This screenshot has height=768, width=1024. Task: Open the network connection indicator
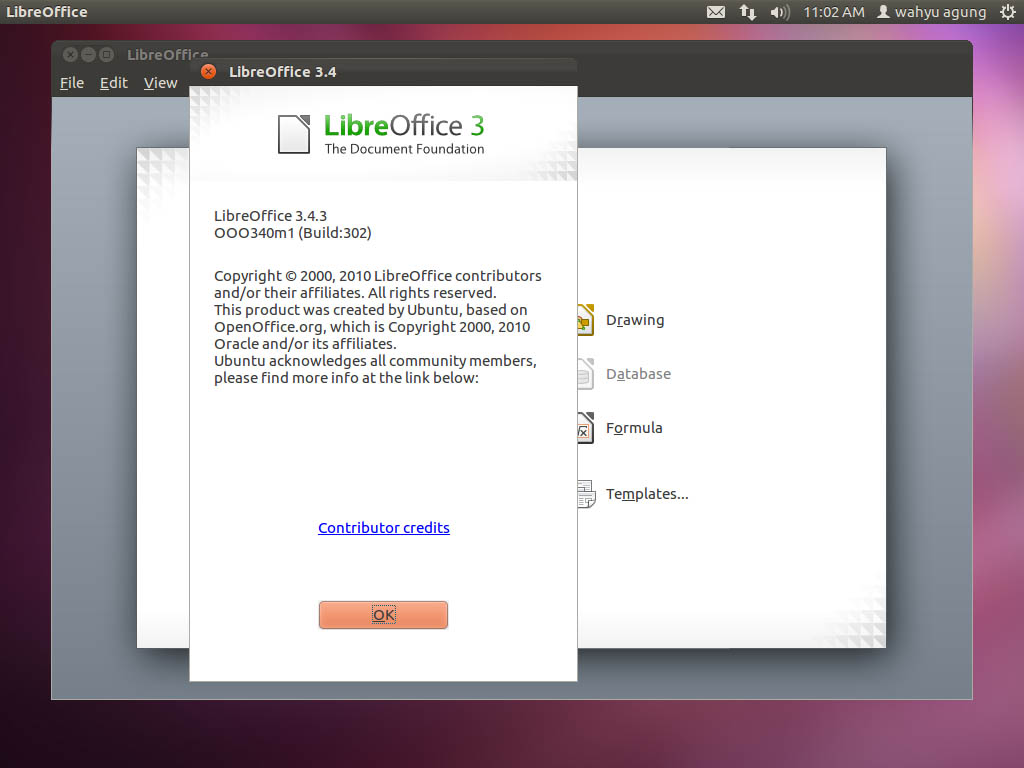(x=748, y=12)
